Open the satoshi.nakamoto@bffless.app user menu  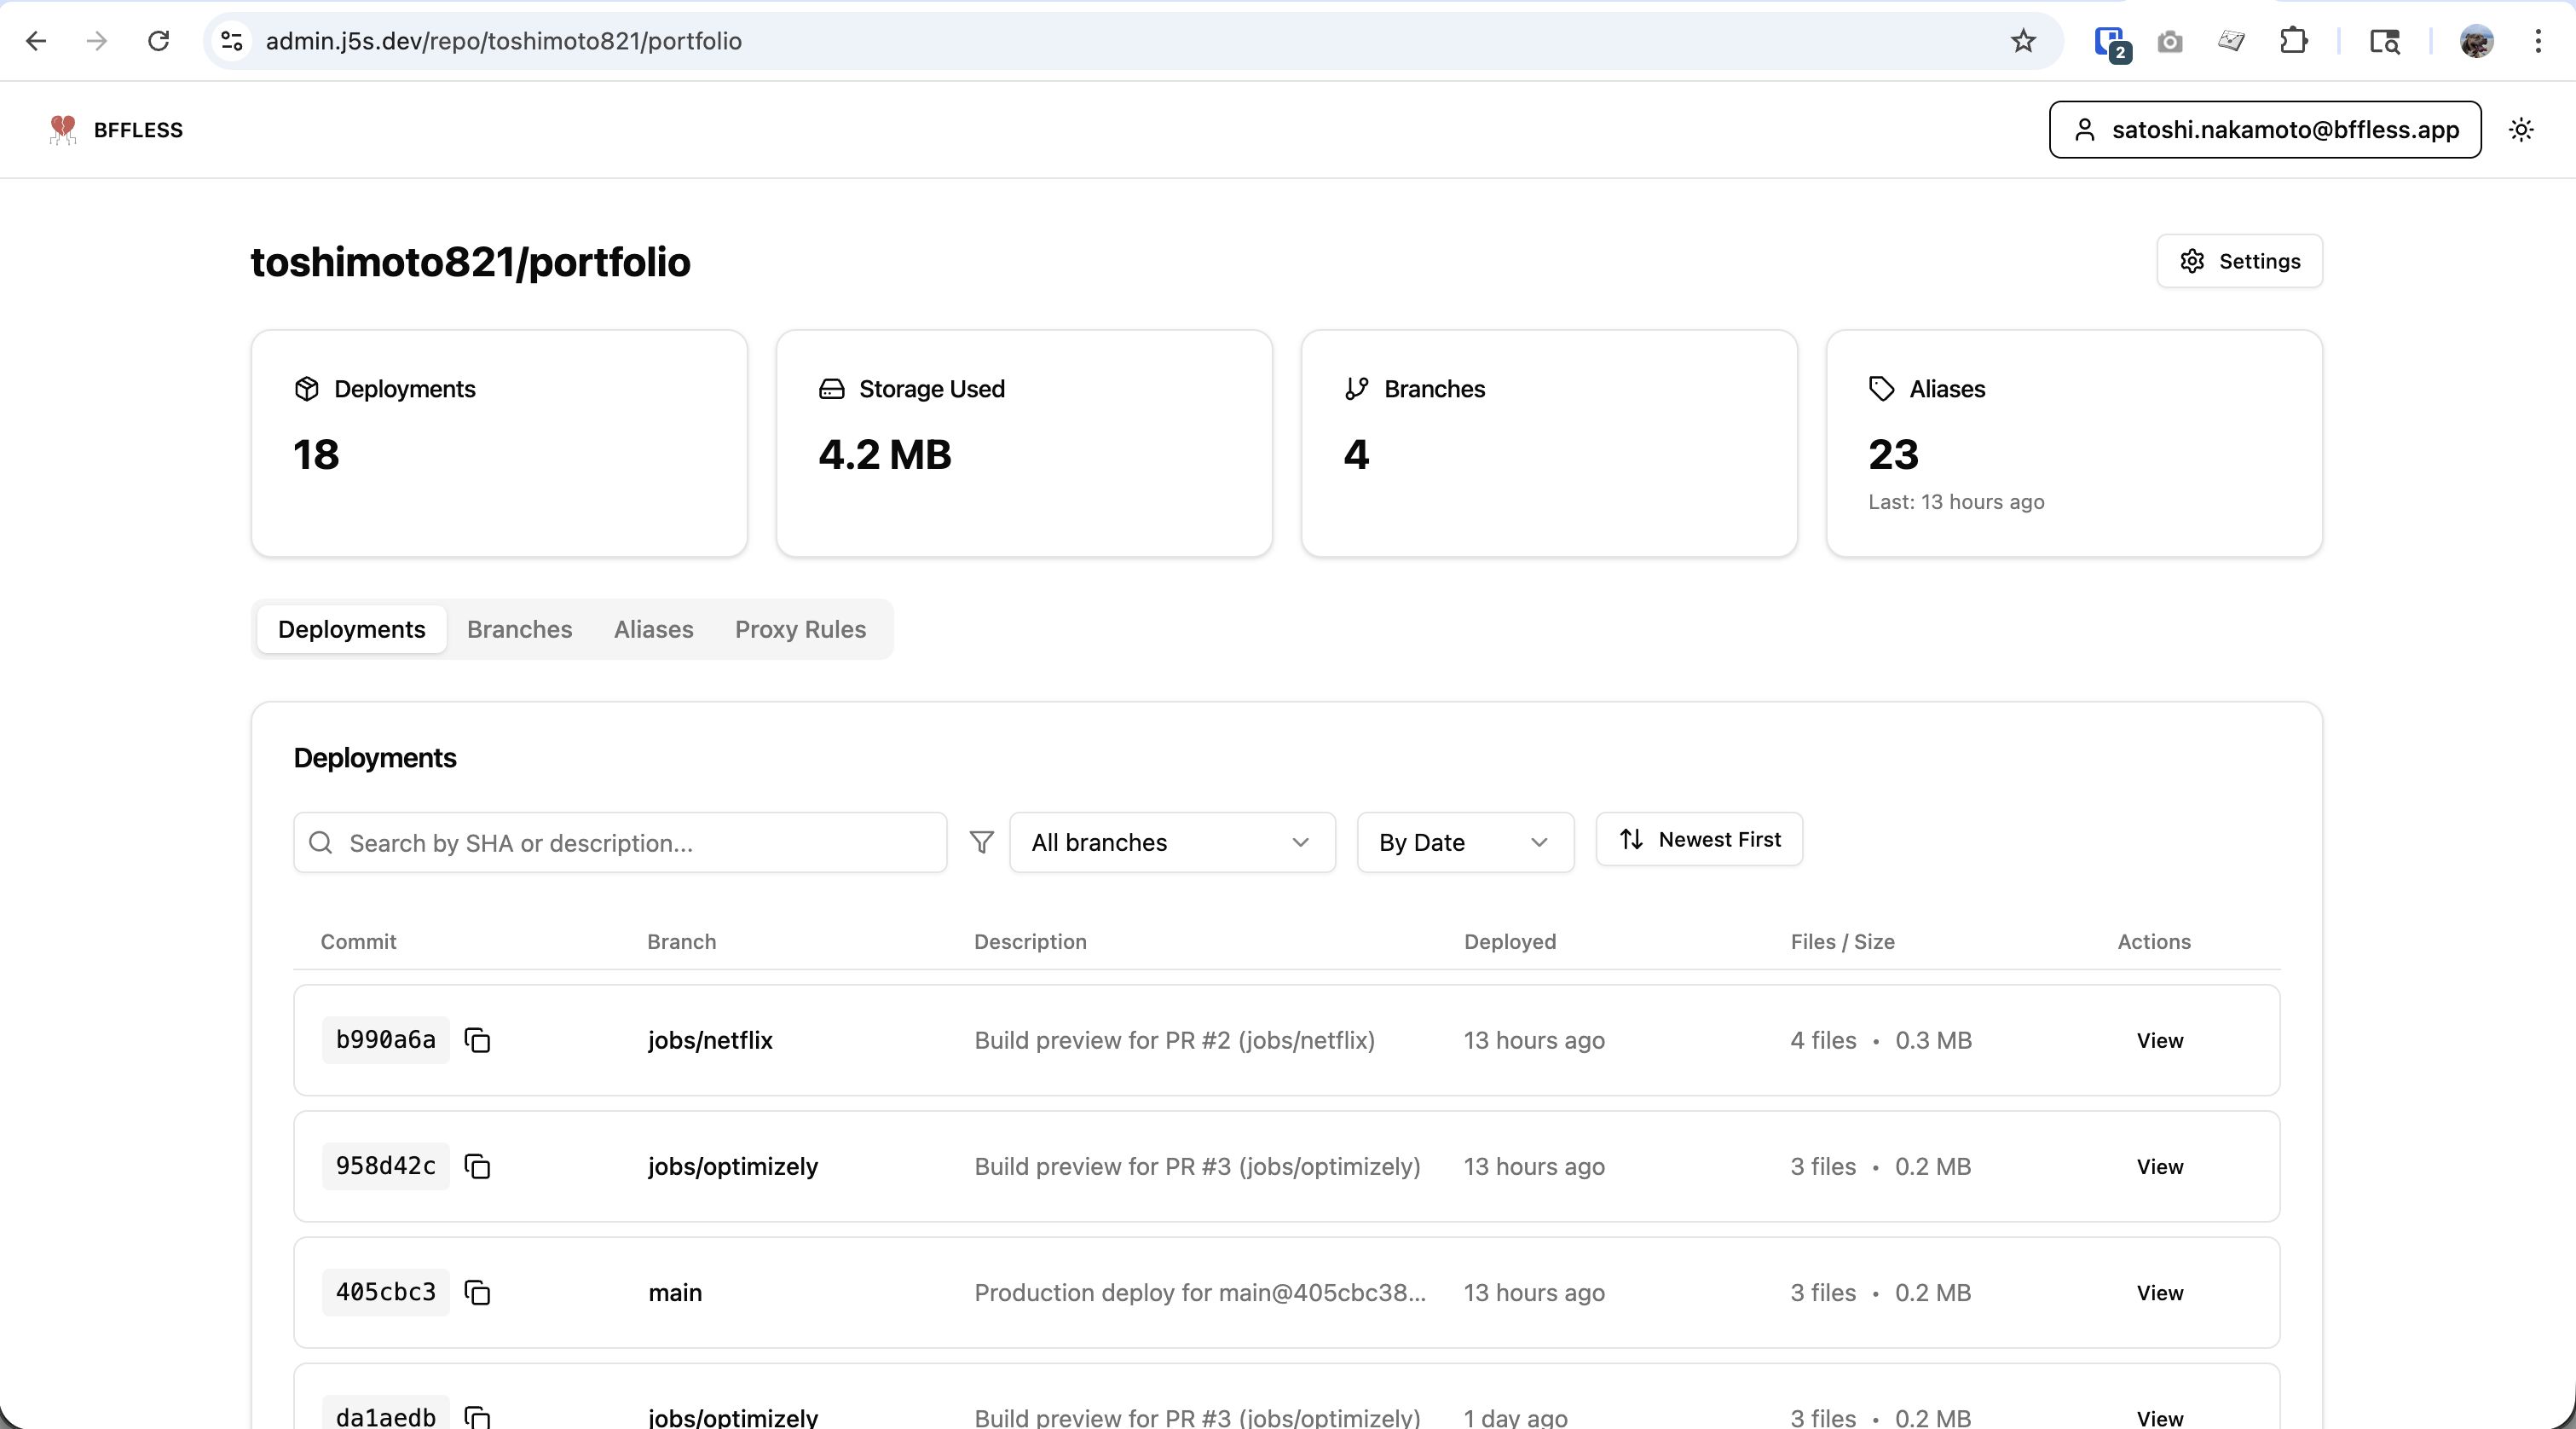[2264, 129]
